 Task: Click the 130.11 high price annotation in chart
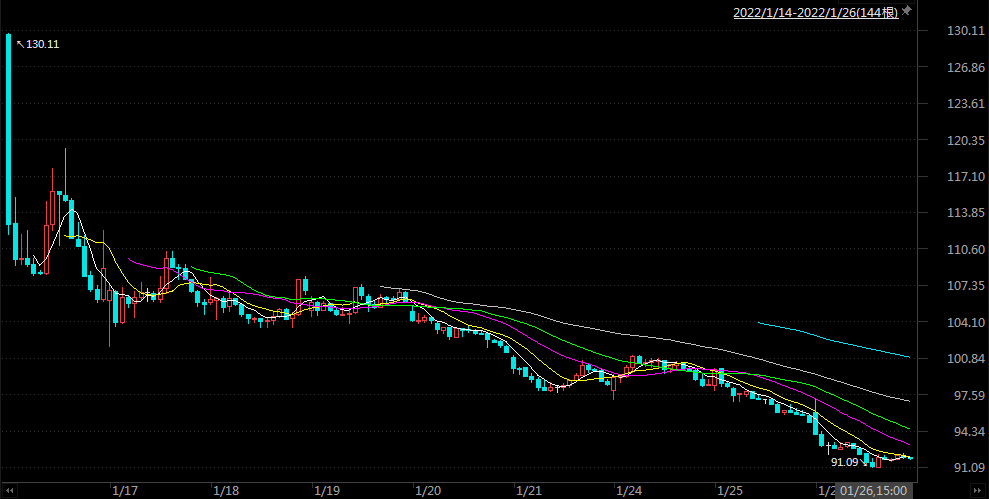pos(43,44)
